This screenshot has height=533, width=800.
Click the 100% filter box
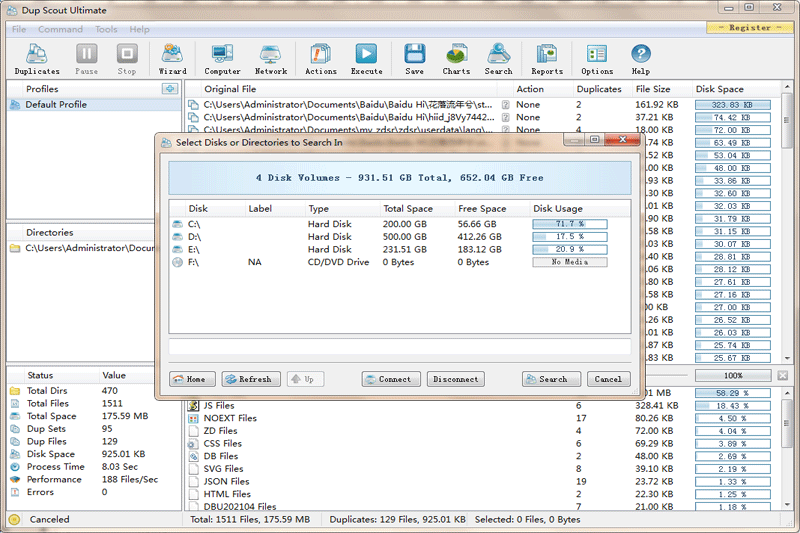point(733,375)
